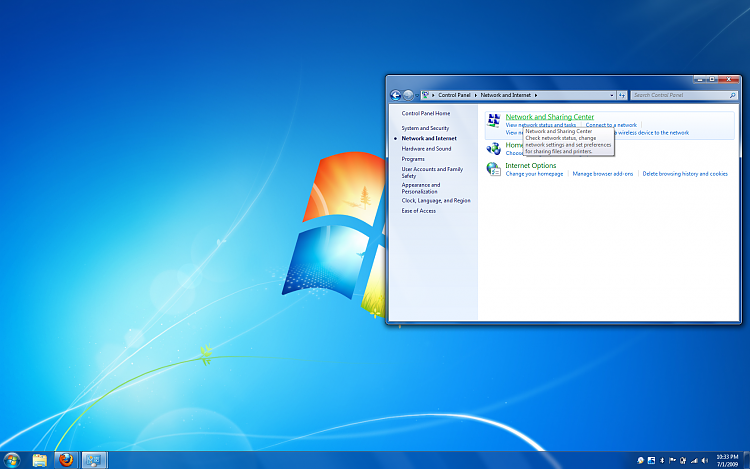This screenshot has width=750, height=469.
Task: Open the address bar history dropdown
Action: click(x=612, y=95)
